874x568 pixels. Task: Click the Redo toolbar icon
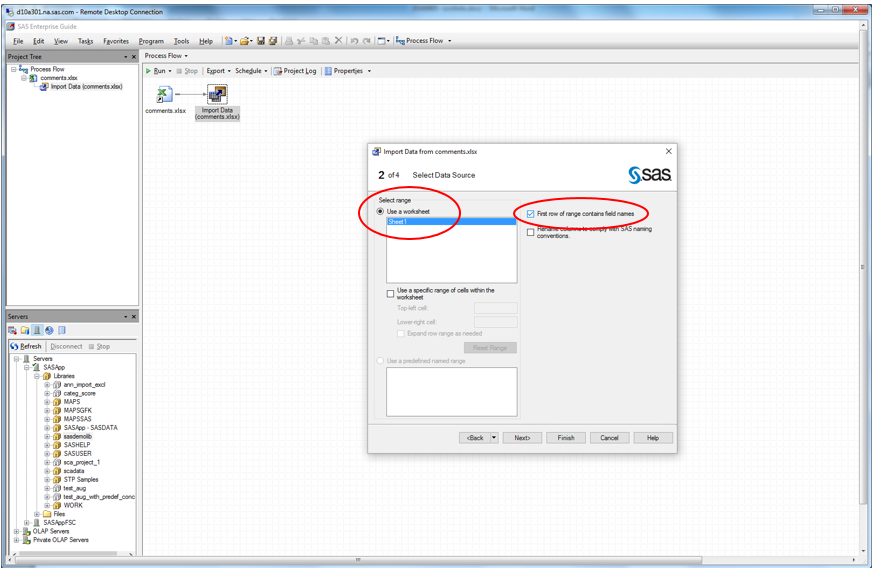click(367, 41)
